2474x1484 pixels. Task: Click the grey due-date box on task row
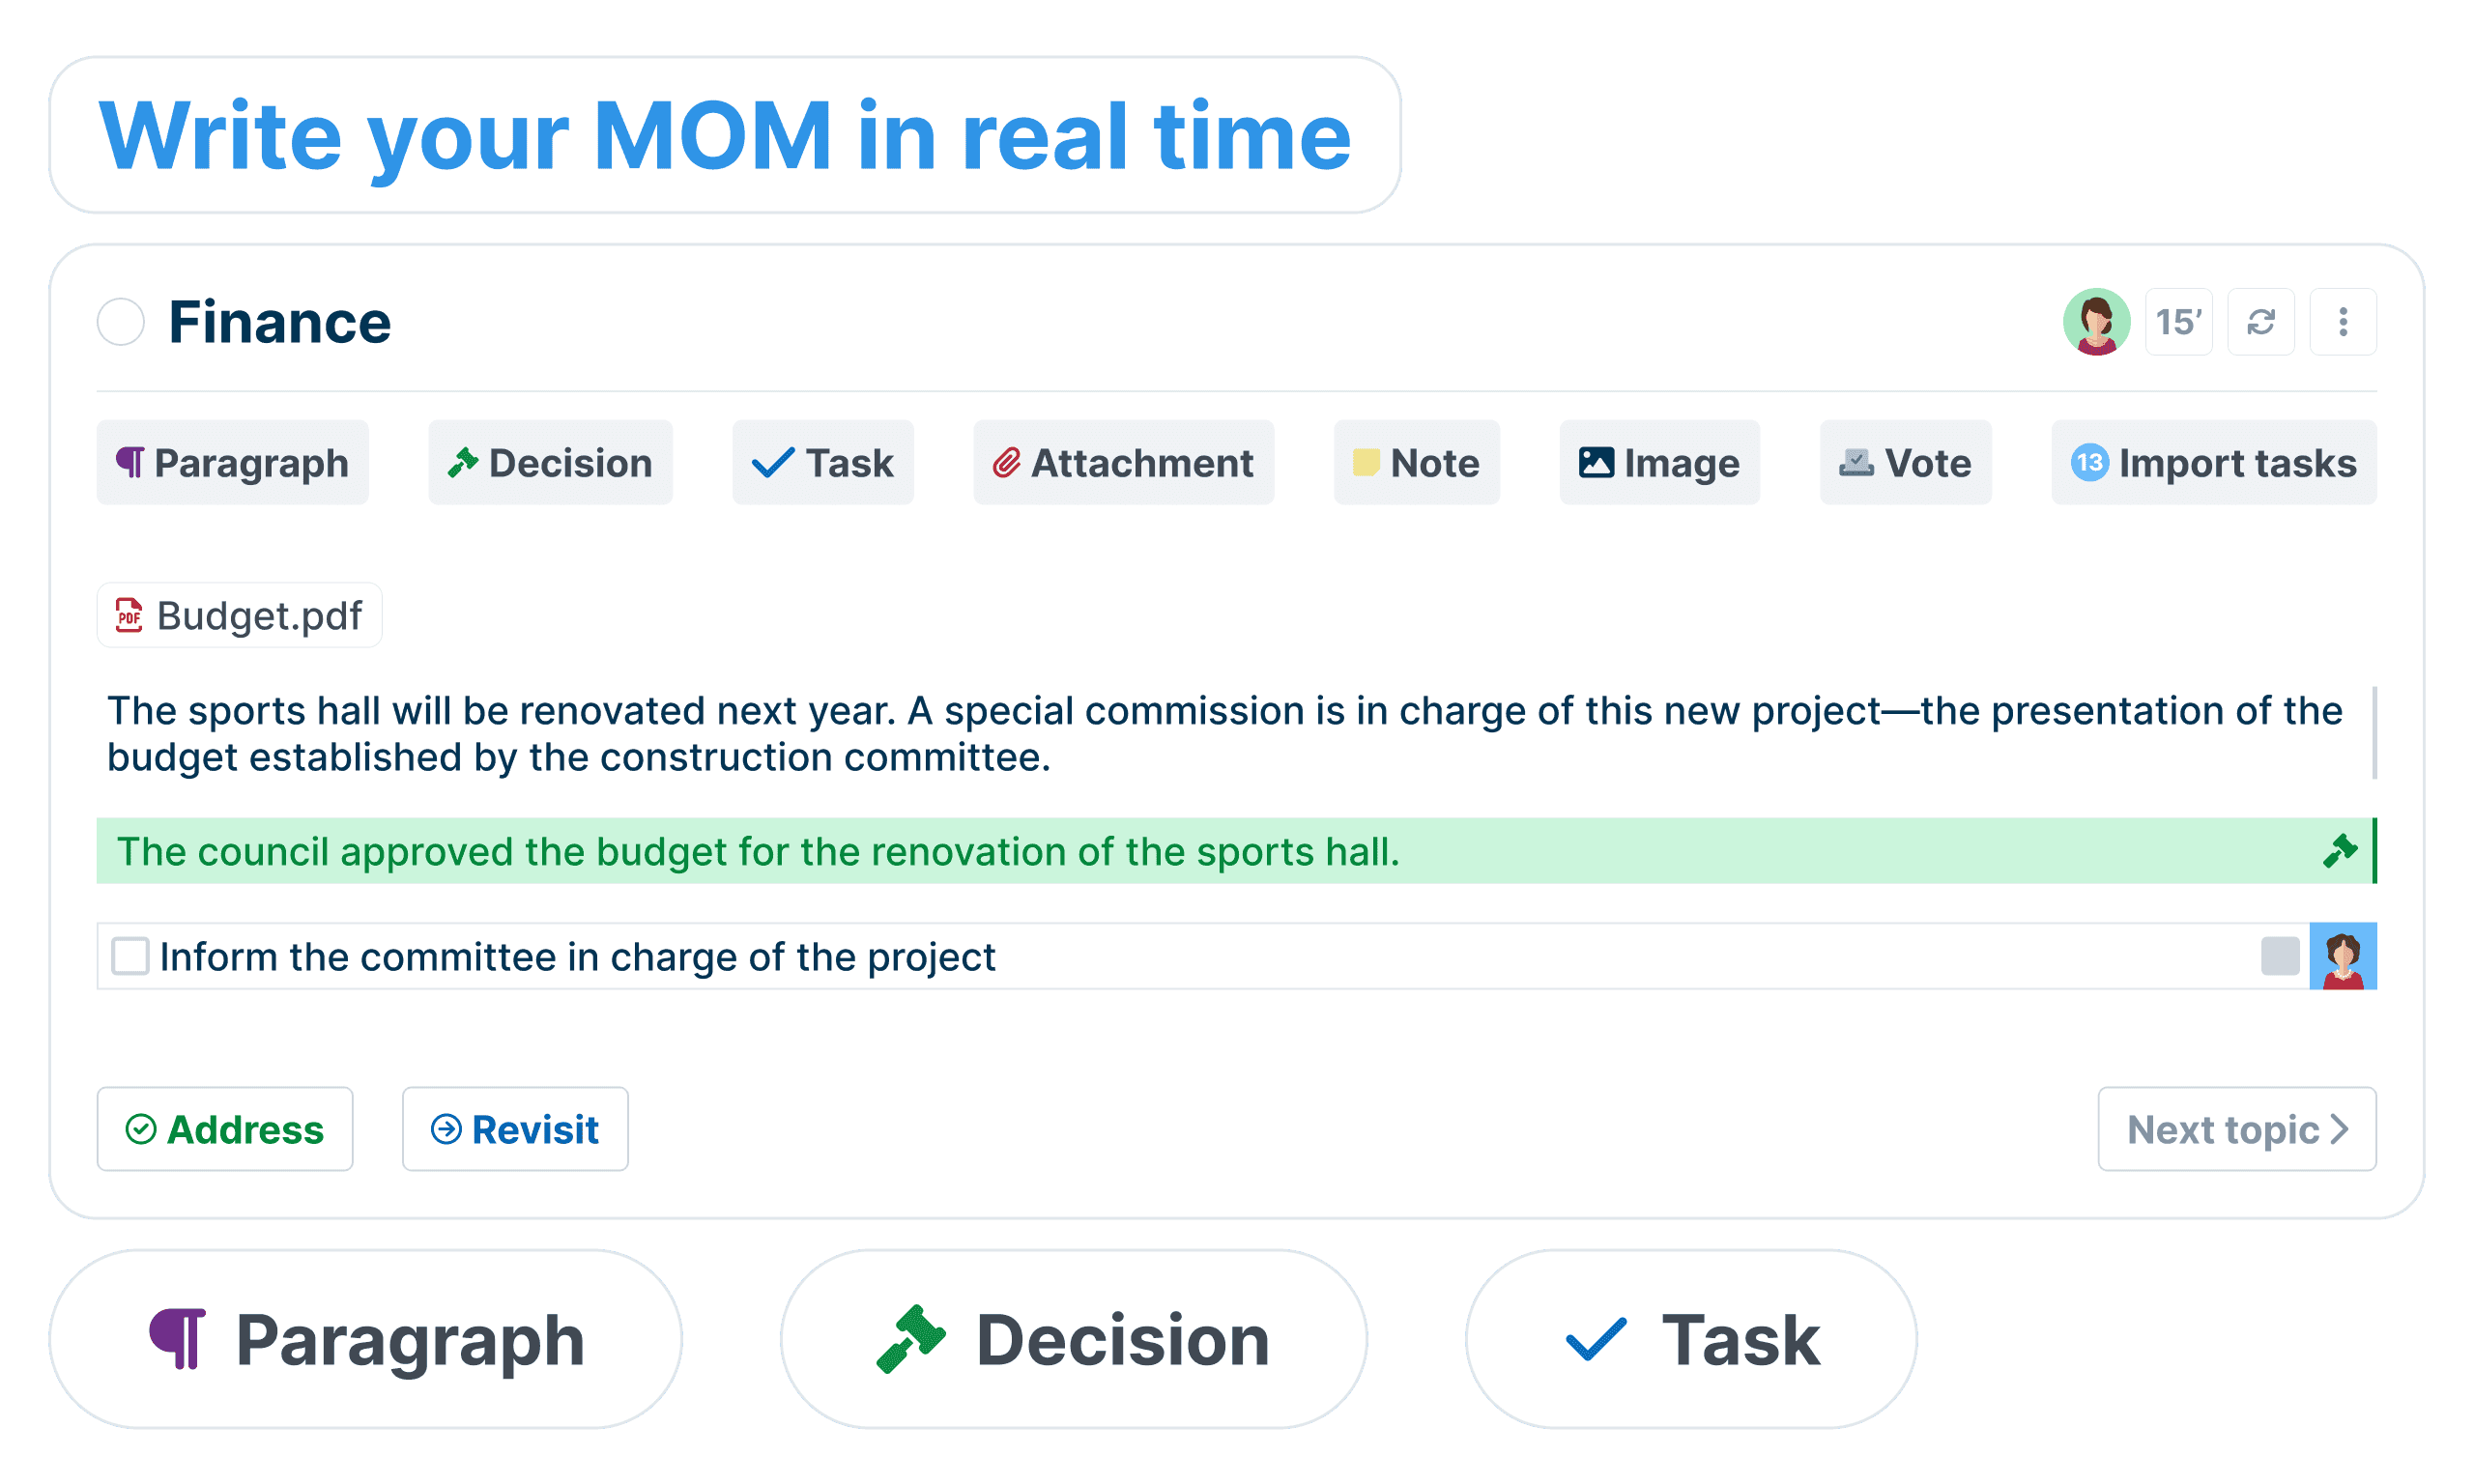2280,956
